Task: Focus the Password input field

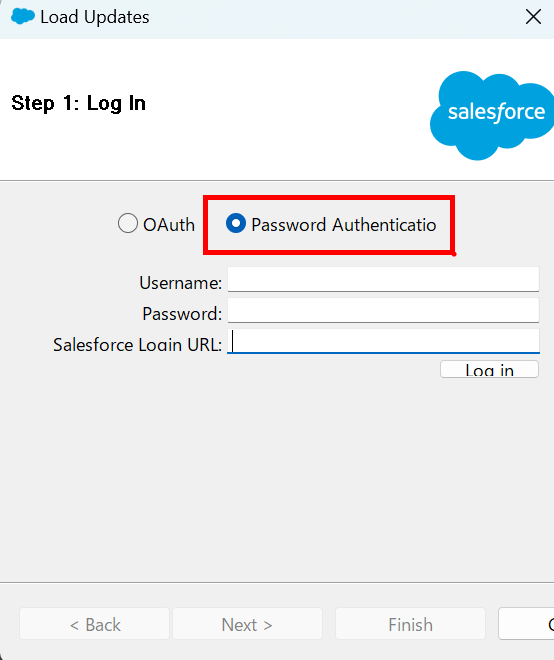Action: point(383,310)
